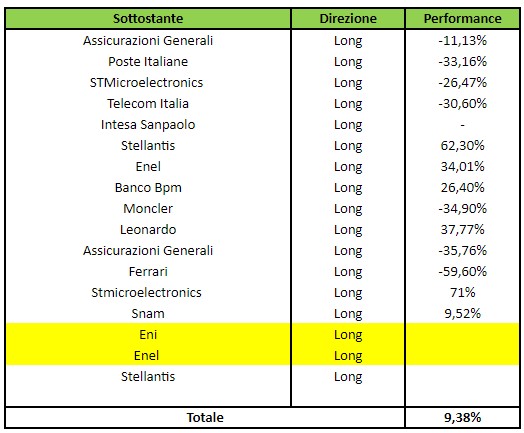
Task: Click the Totale label cell
Action: (205, 417)
